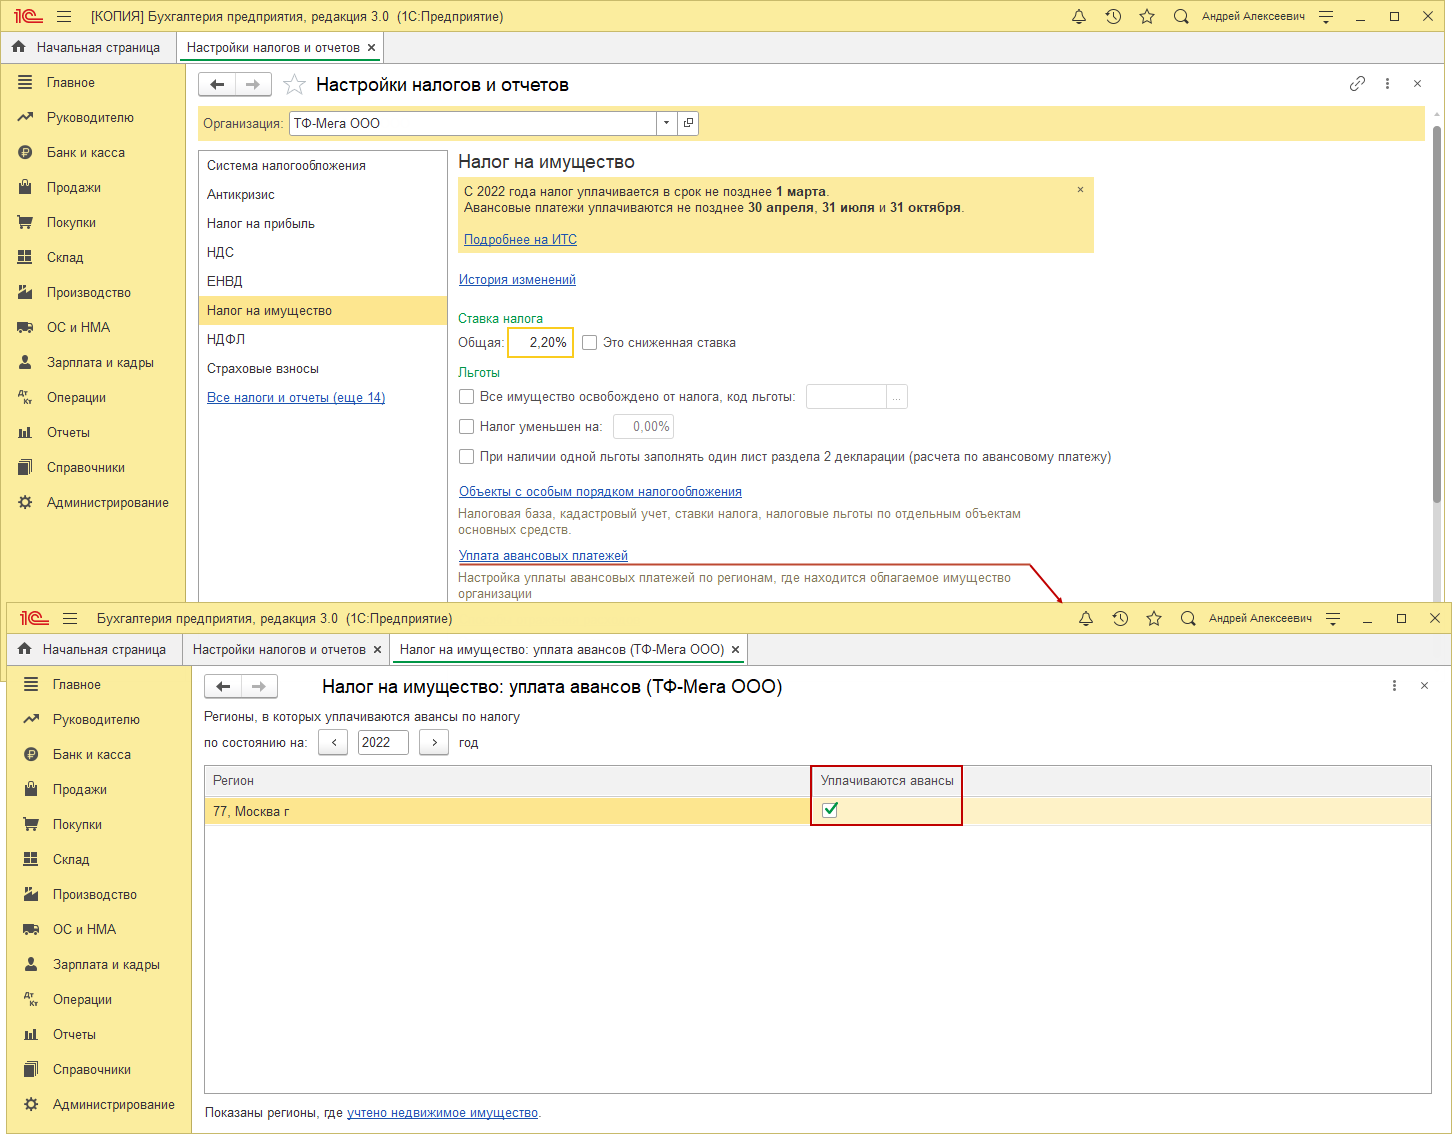The height and width of the screenshot is (1136, 1454).
Task: Open ОС и НМА in bottom window sidebar
Action: click(x=84, y=930)
